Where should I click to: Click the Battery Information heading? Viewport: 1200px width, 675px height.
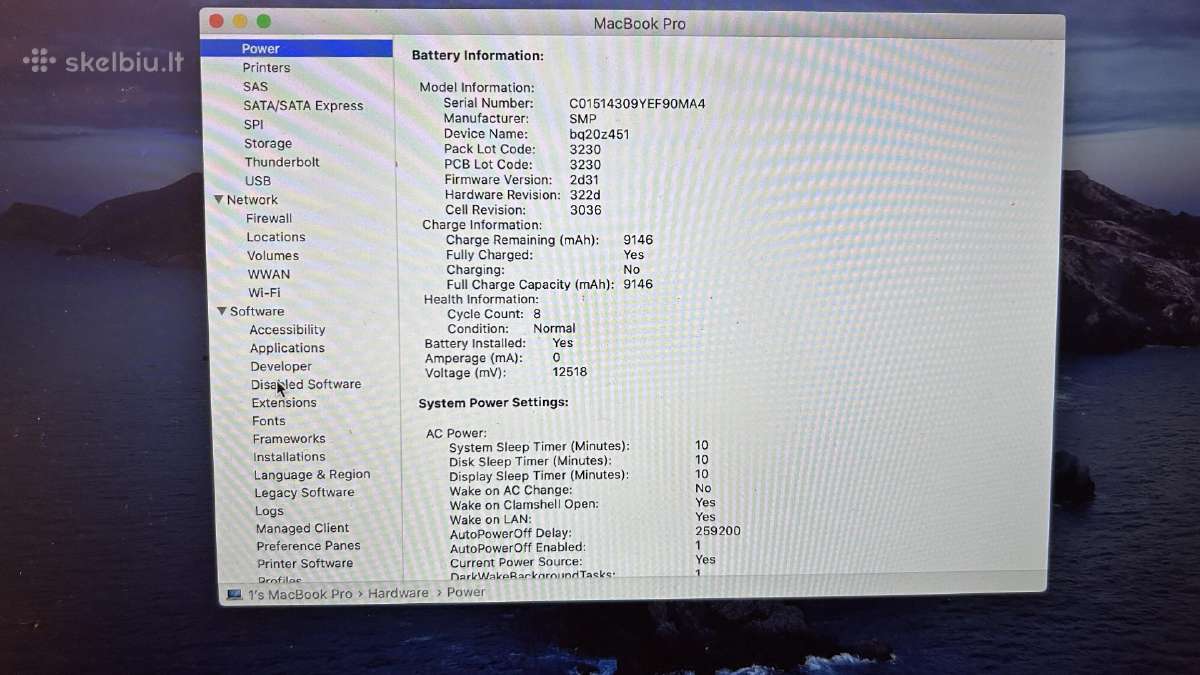(478, 56)
